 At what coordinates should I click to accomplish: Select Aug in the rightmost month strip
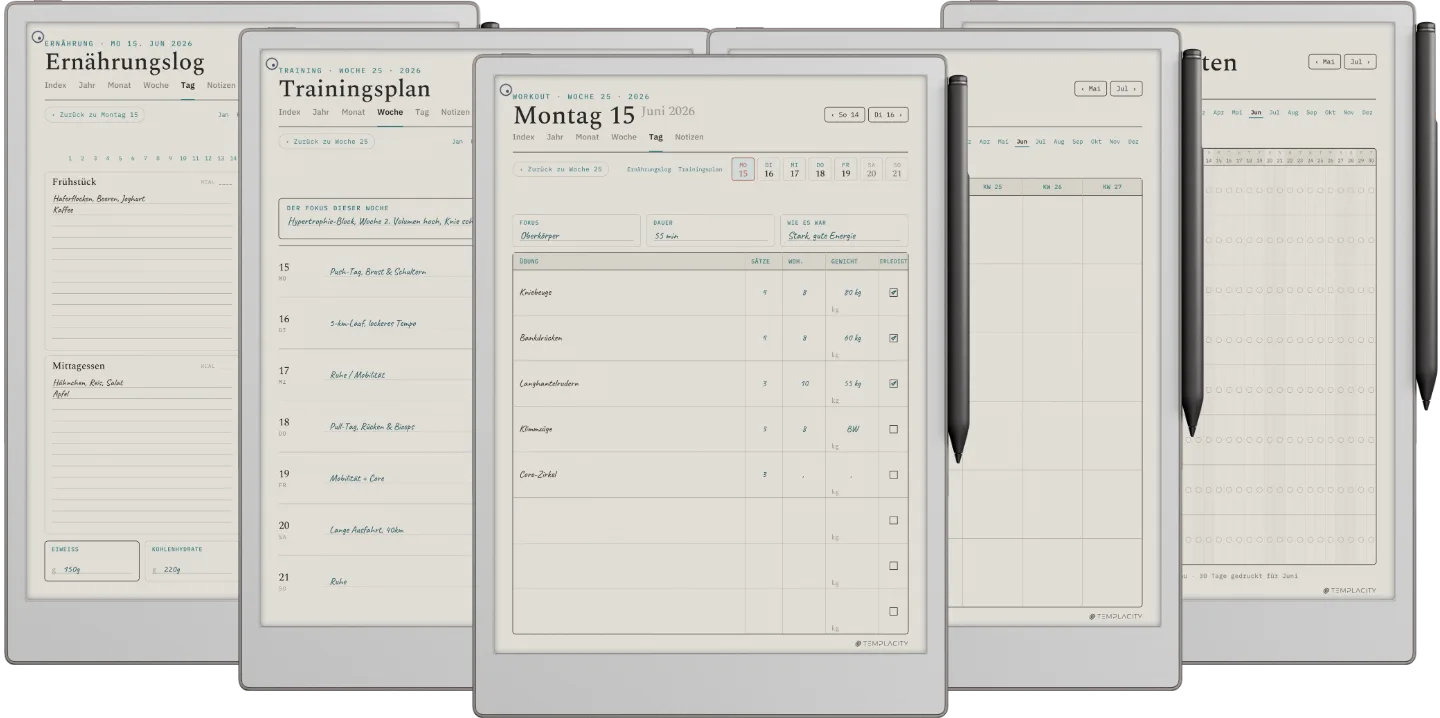click(x=1292, y=113)
